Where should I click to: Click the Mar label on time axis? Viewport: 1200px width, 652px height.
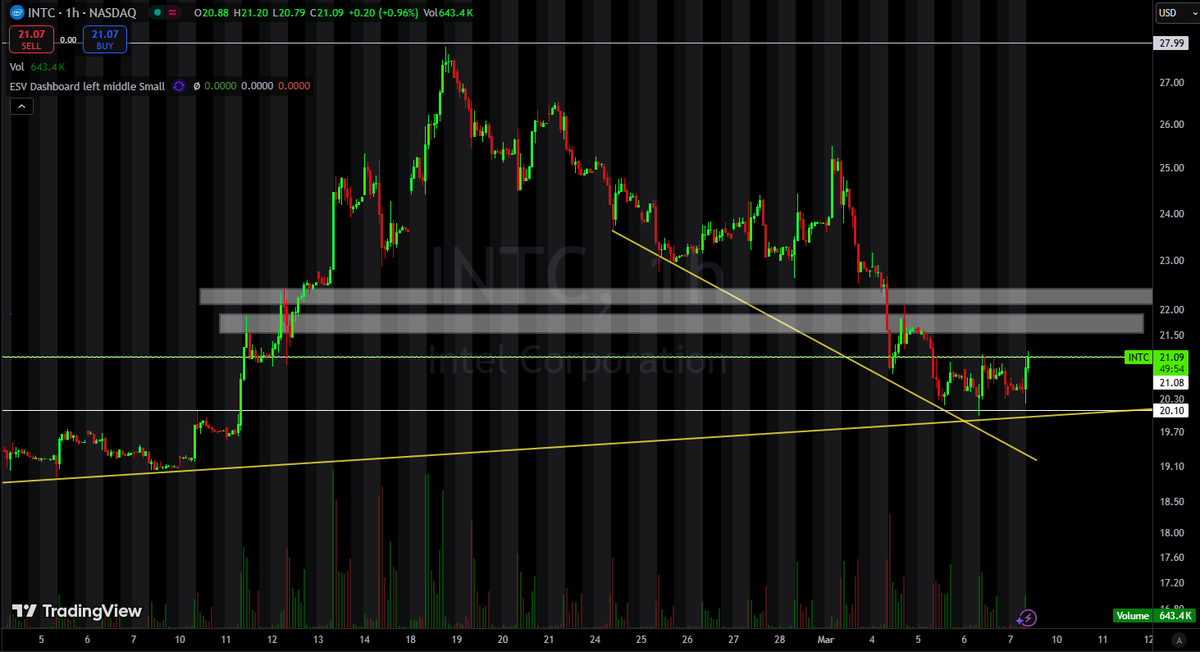coord(825,639)
